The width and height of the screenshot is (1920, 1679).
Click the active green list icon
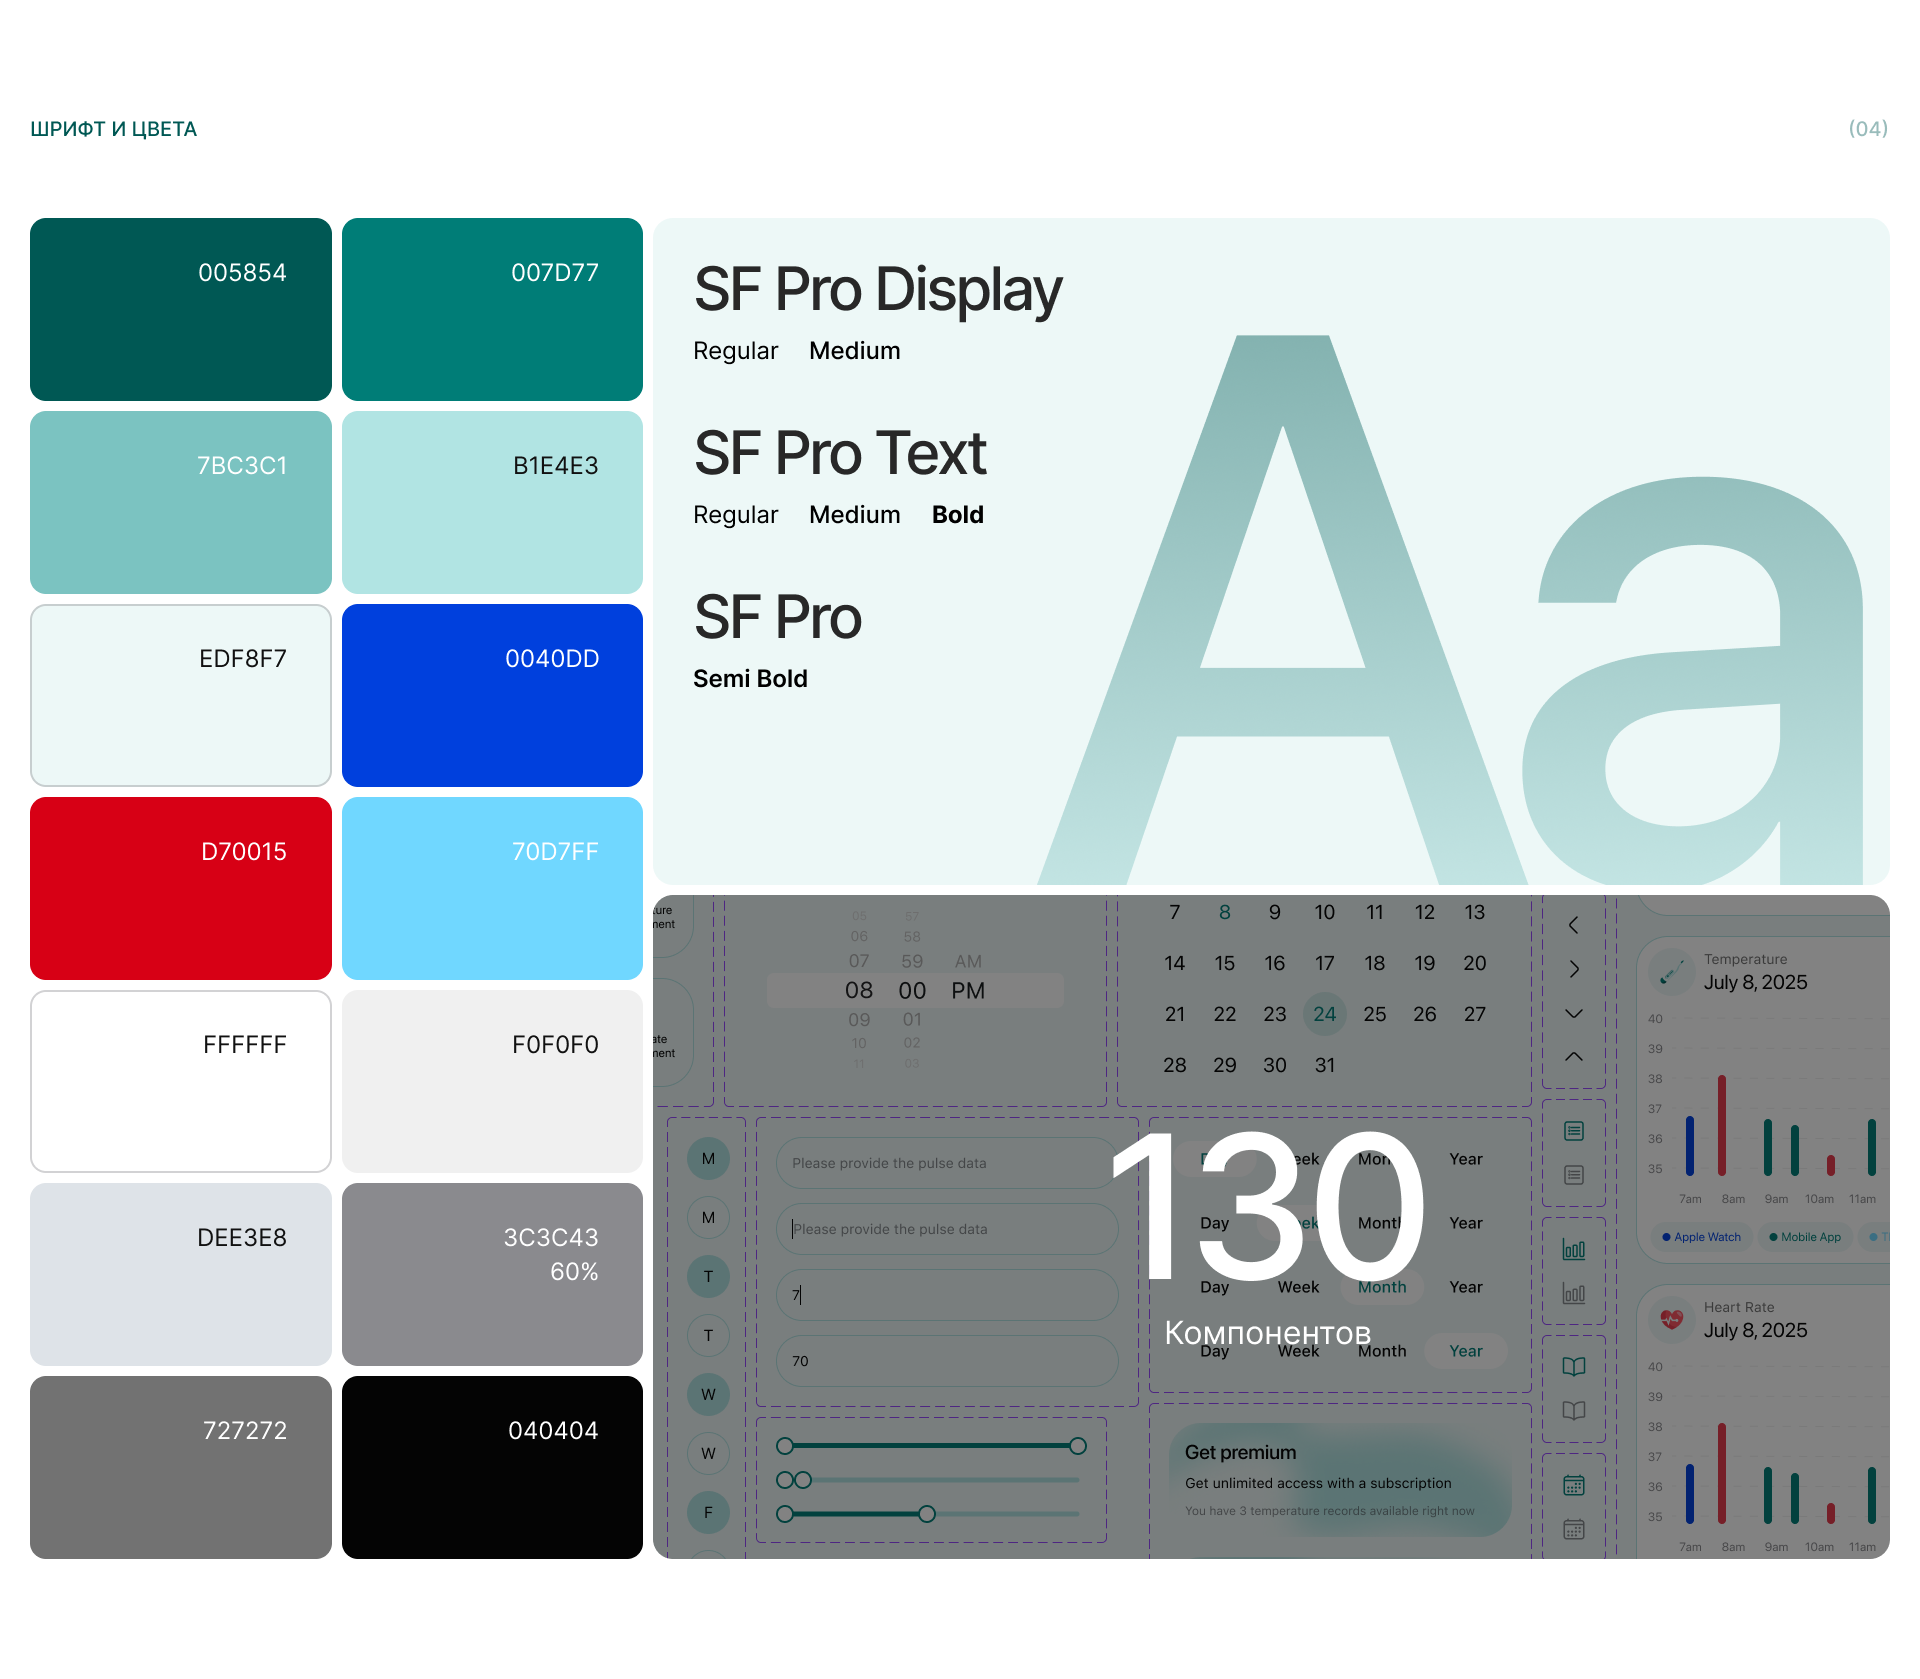click(x=1574, y=1131)
